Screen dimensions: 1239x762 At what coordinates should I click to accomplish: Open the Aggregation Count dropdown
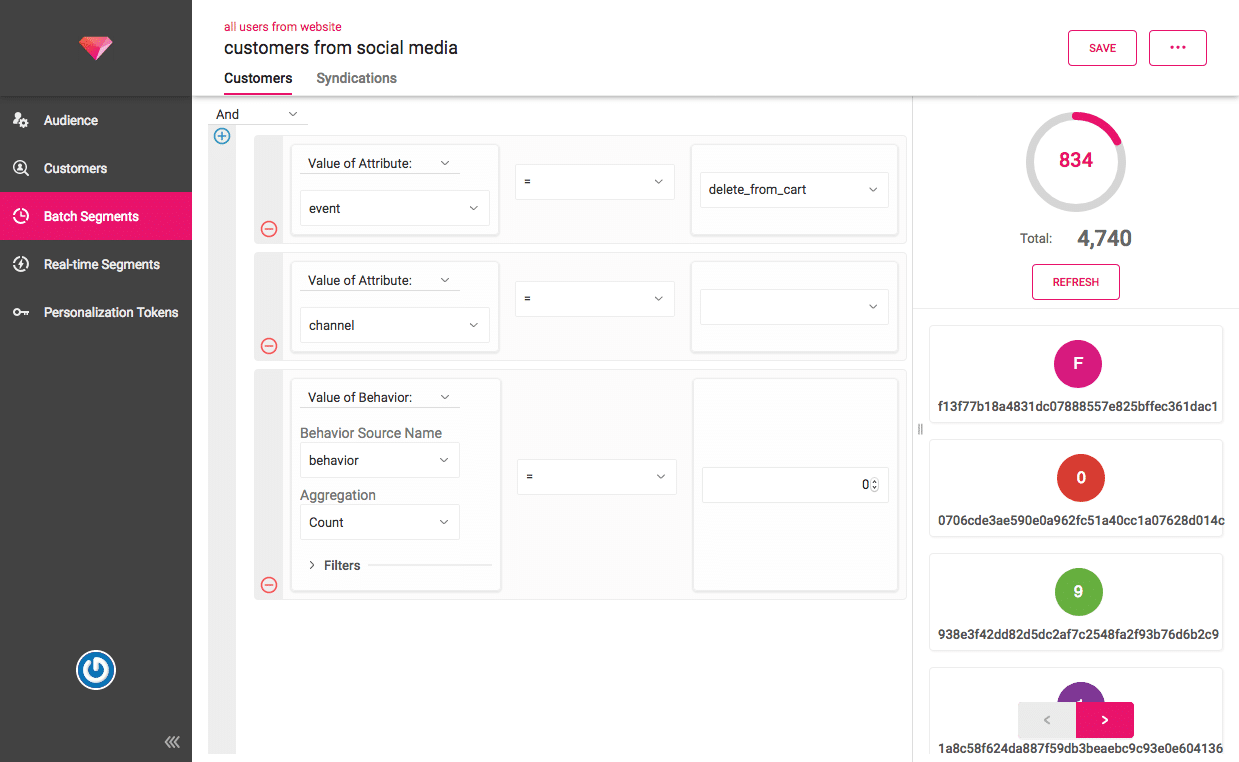[x=380, y=522]
